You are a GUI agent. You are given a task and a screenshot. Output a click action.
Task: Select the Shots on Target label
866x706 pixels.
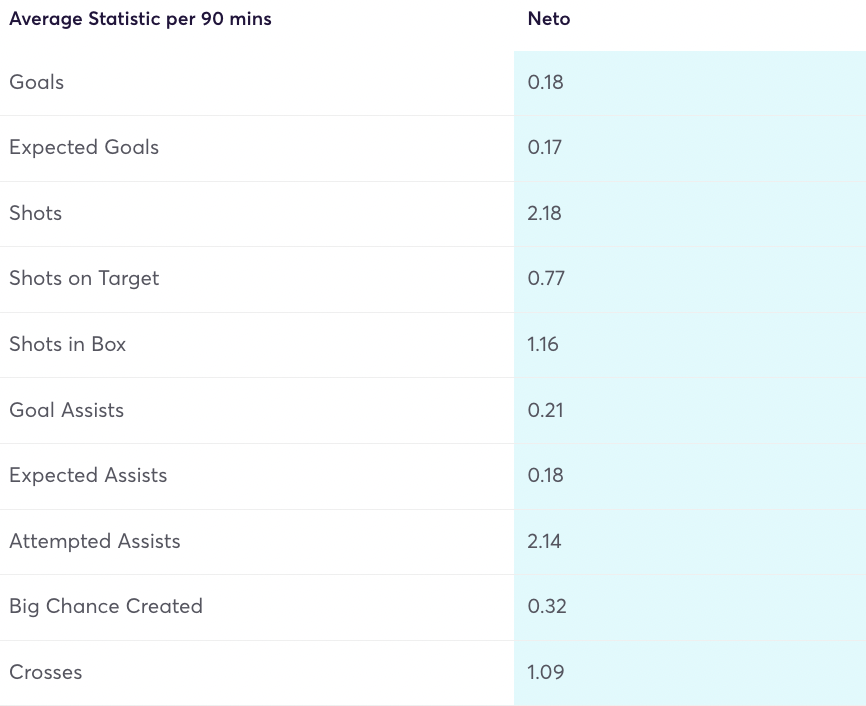point(84,278)
